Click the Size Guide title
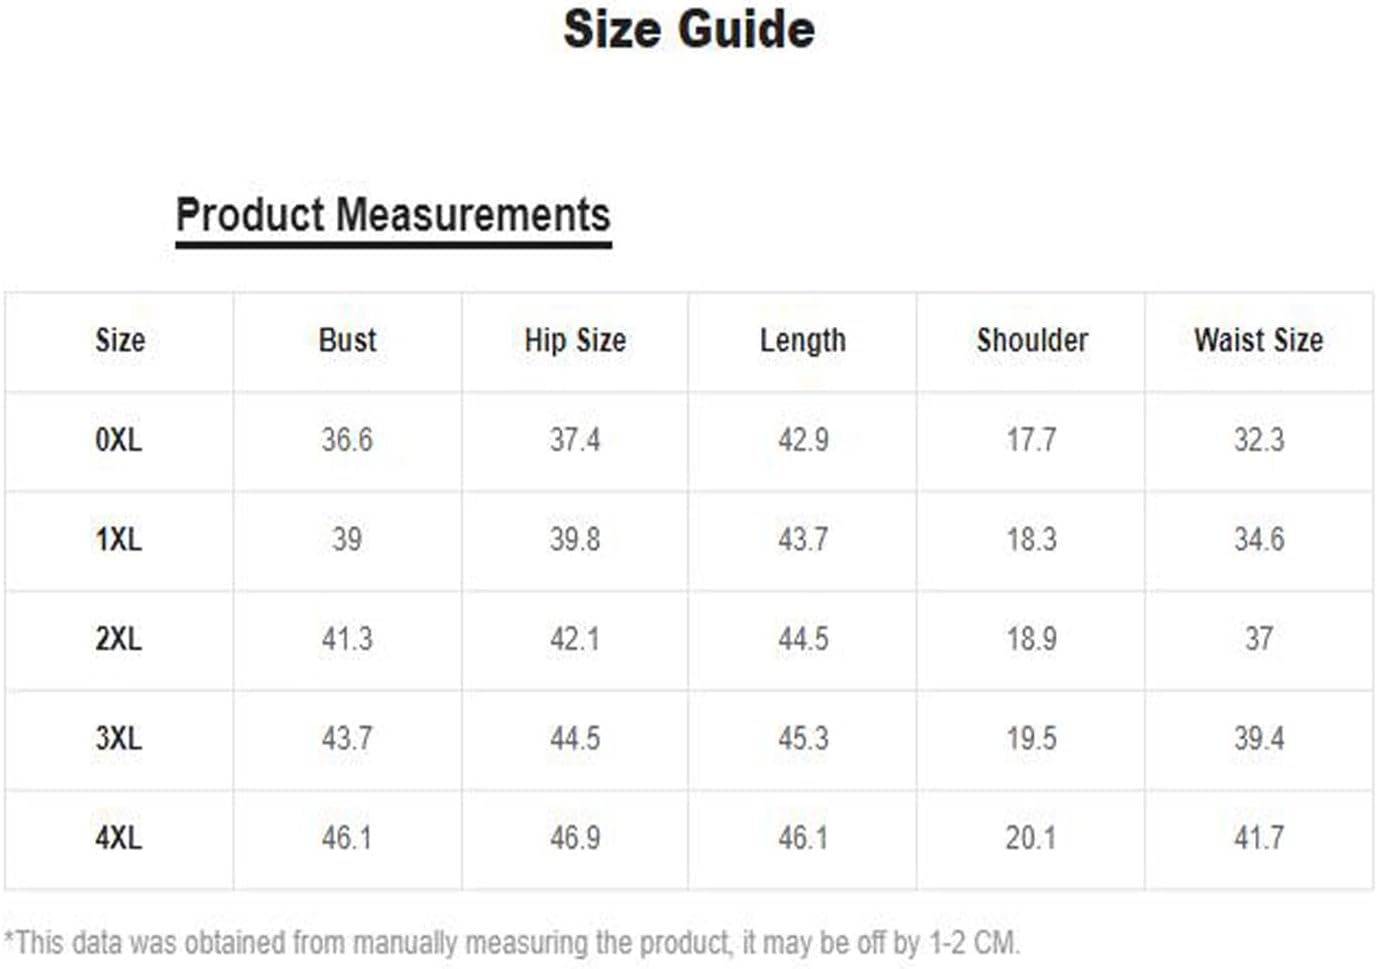 pyautogui.click(x=689, y=28)
